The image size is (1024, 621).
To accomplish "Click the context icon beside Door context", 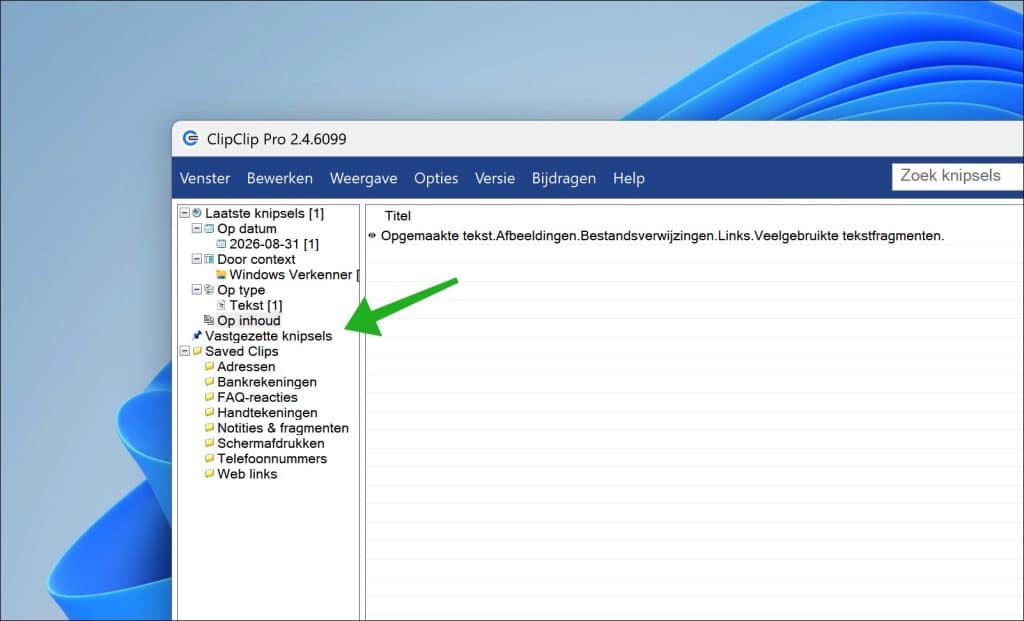I will [209, 259].
